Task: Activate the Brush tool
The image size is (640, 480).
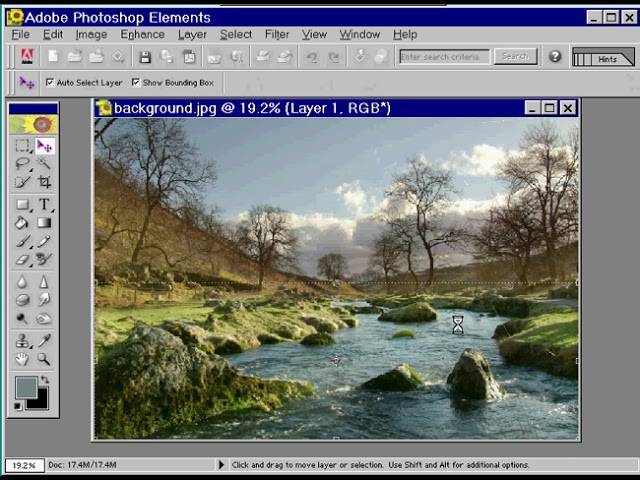Action: pos(22,241)
